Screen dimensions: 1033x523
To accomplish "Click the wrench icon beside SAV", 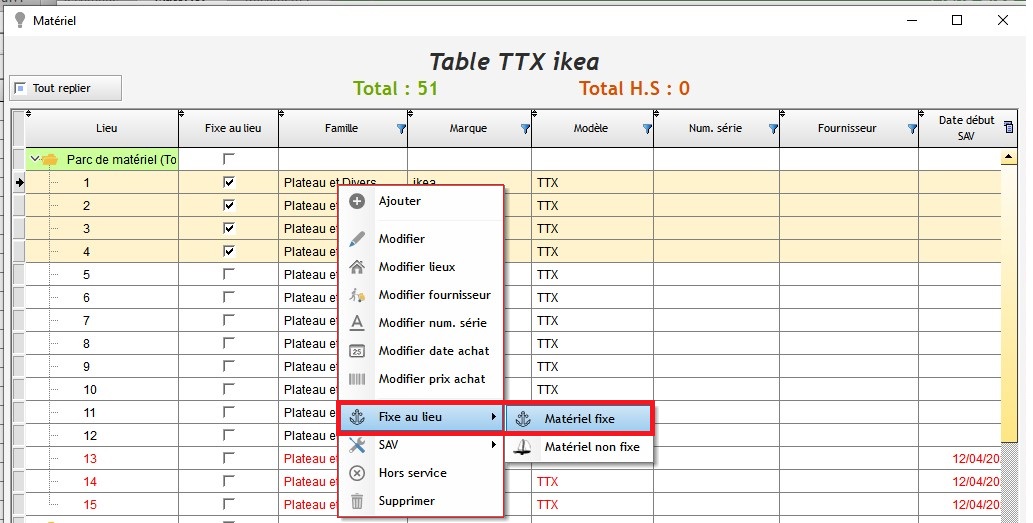I will coord(357,445).
